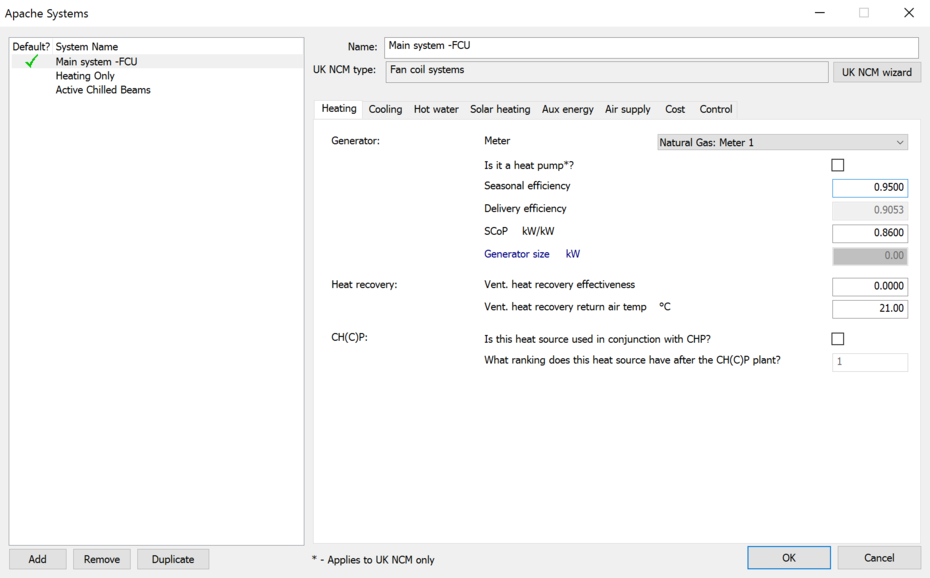Click the system Name text field
Viewport: 930px width, 578px height.
(x=650, y=47)
